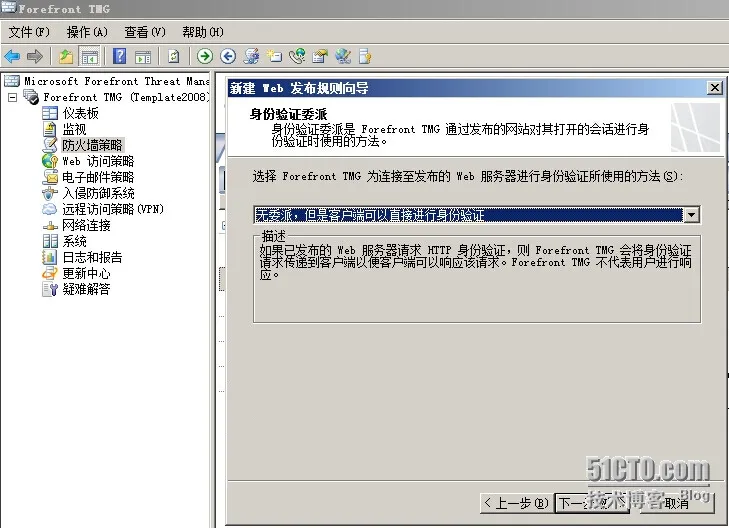Screen dimensions: 729x528
Task: Select Forefront TMG (Template2008) tree label
Action: tap(126, 97)
